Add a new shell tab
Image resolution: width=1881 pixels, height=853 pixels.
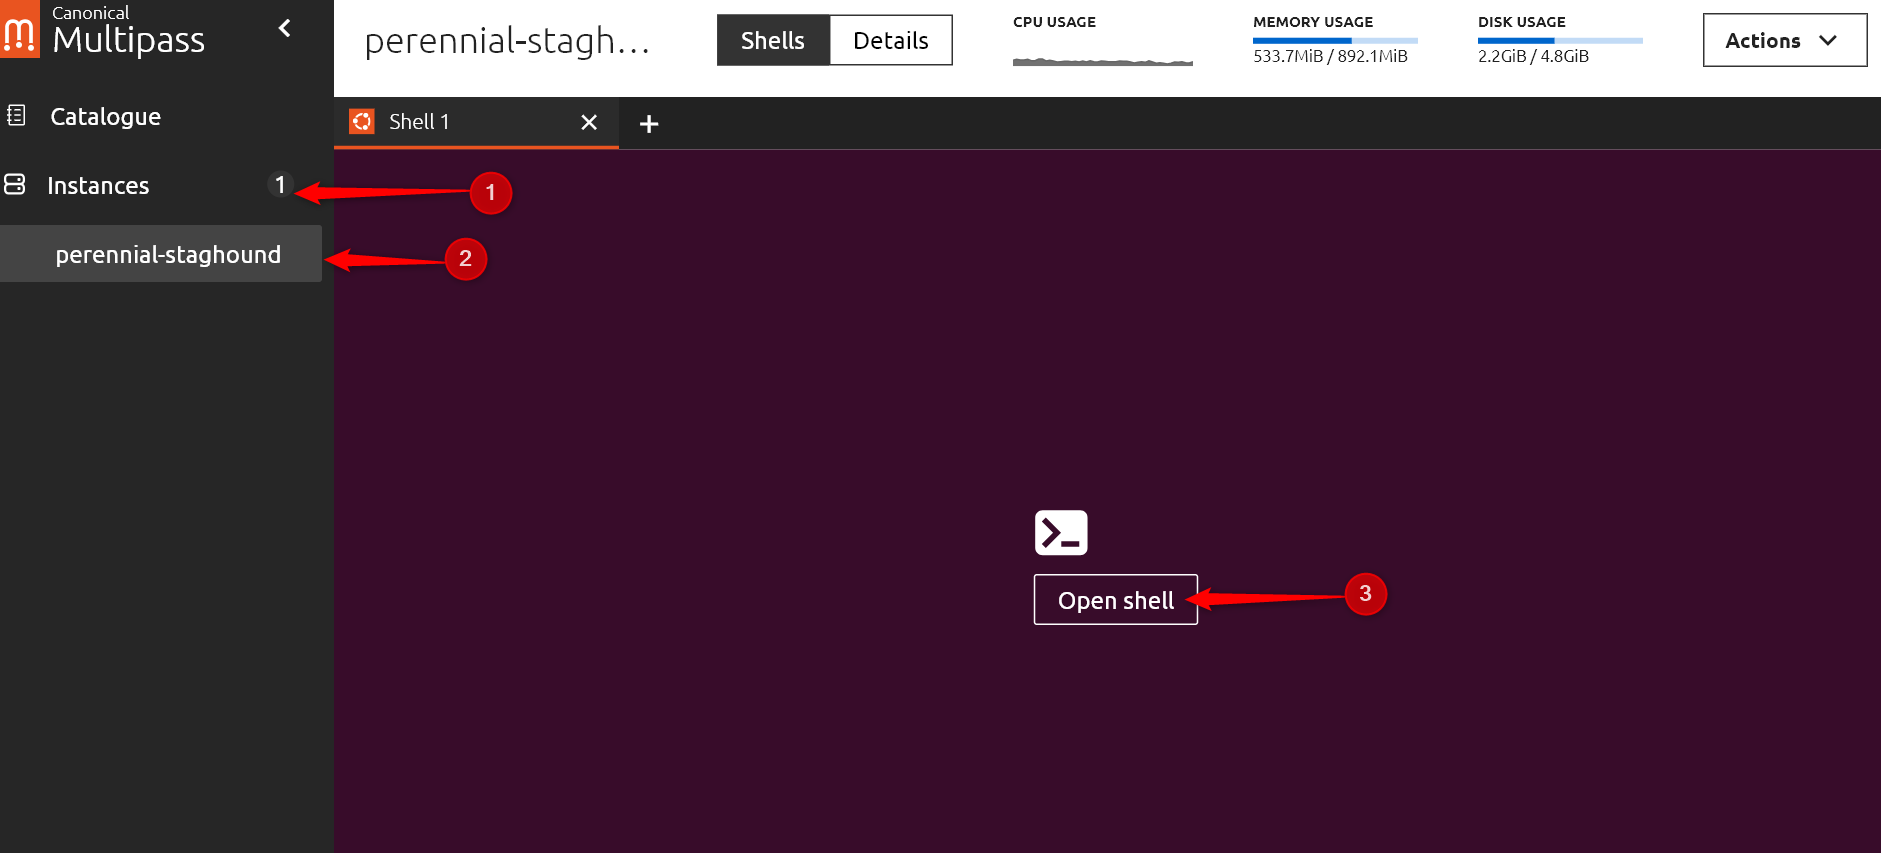[649, 124]
